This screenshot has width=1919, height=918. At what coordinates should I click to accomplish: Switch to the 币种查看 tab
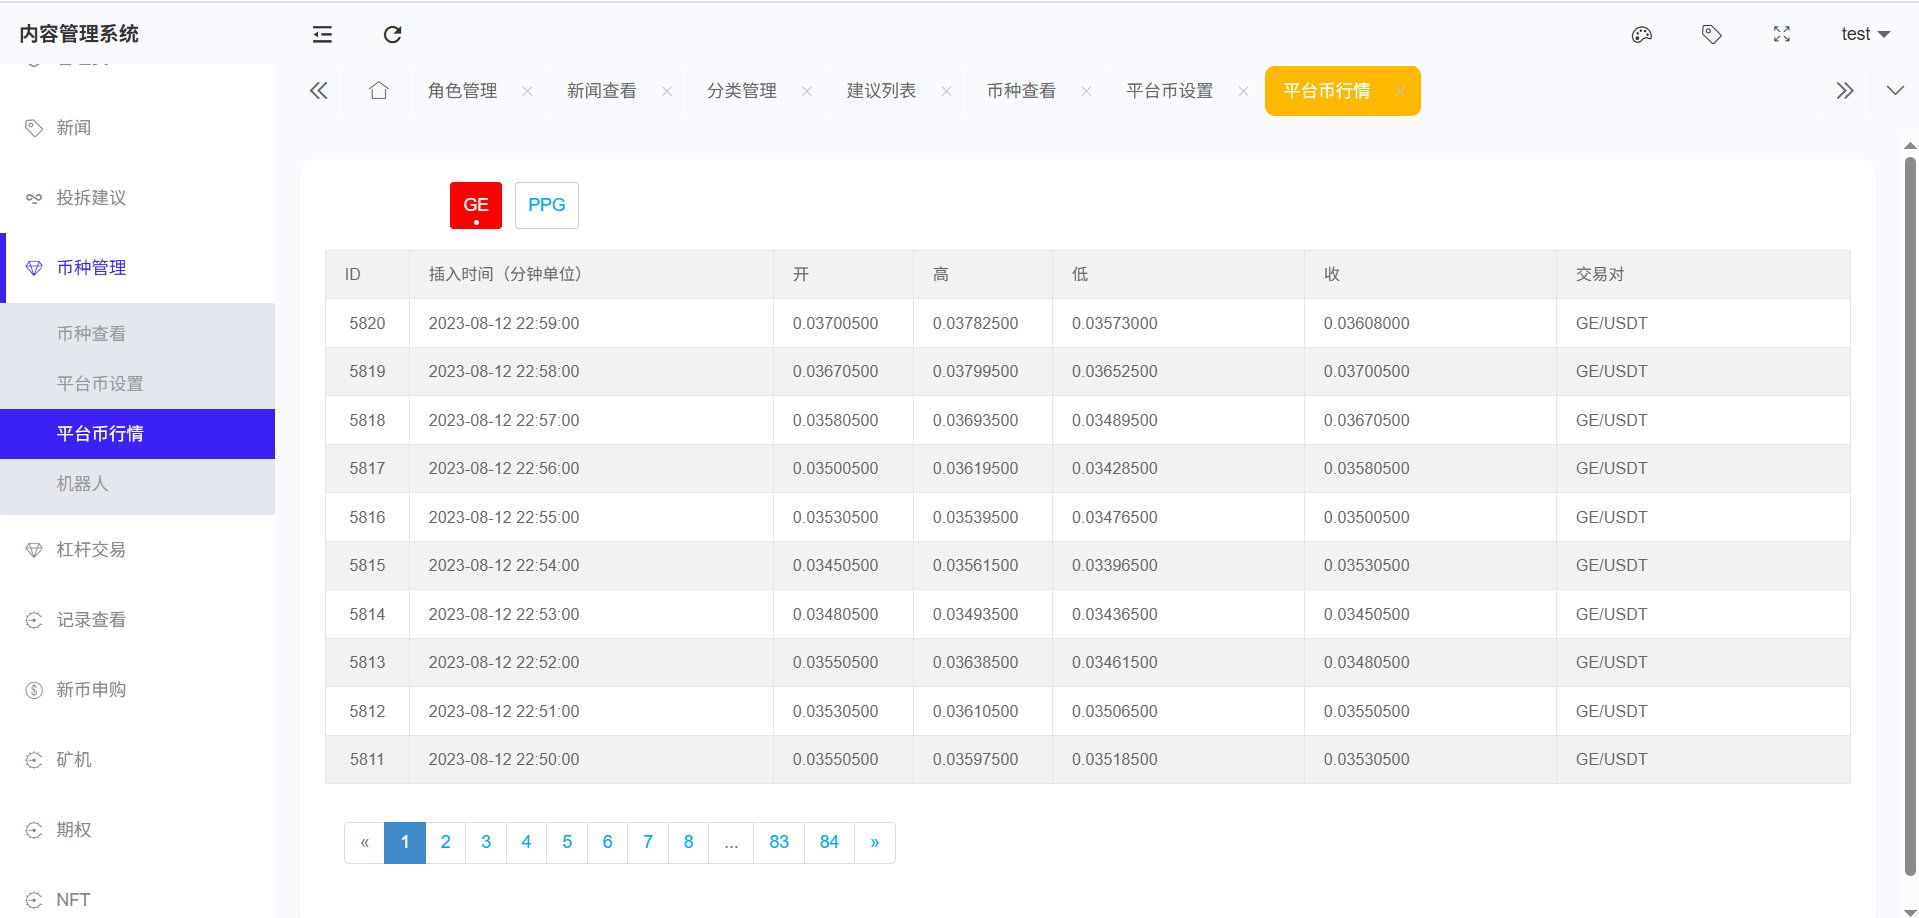[x=1020, y=91]
